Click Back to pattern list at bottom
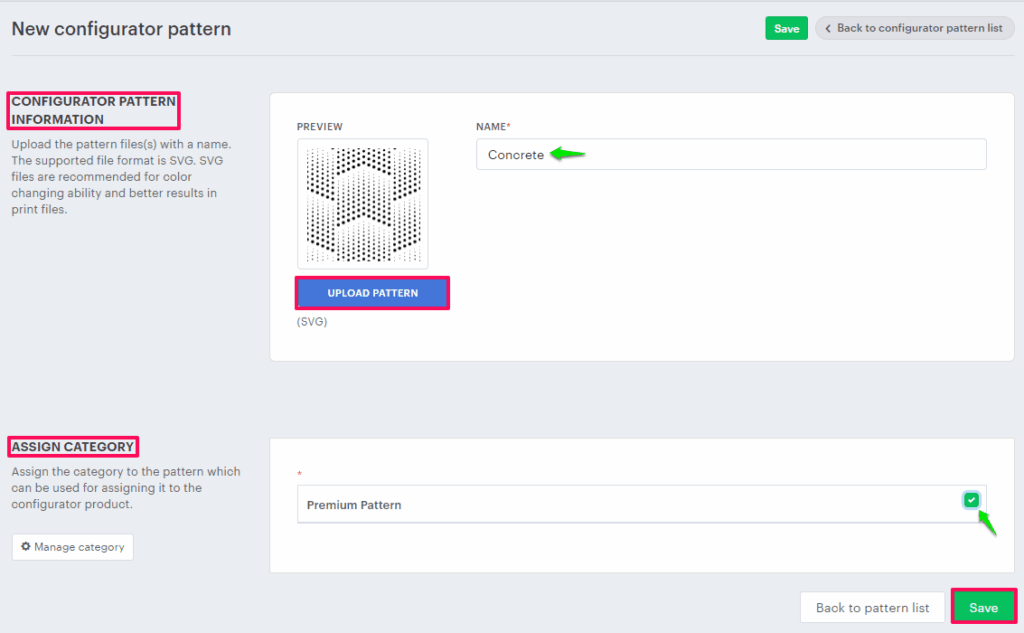The width and height of the screenshot is (1024, 633). point(872,608)
